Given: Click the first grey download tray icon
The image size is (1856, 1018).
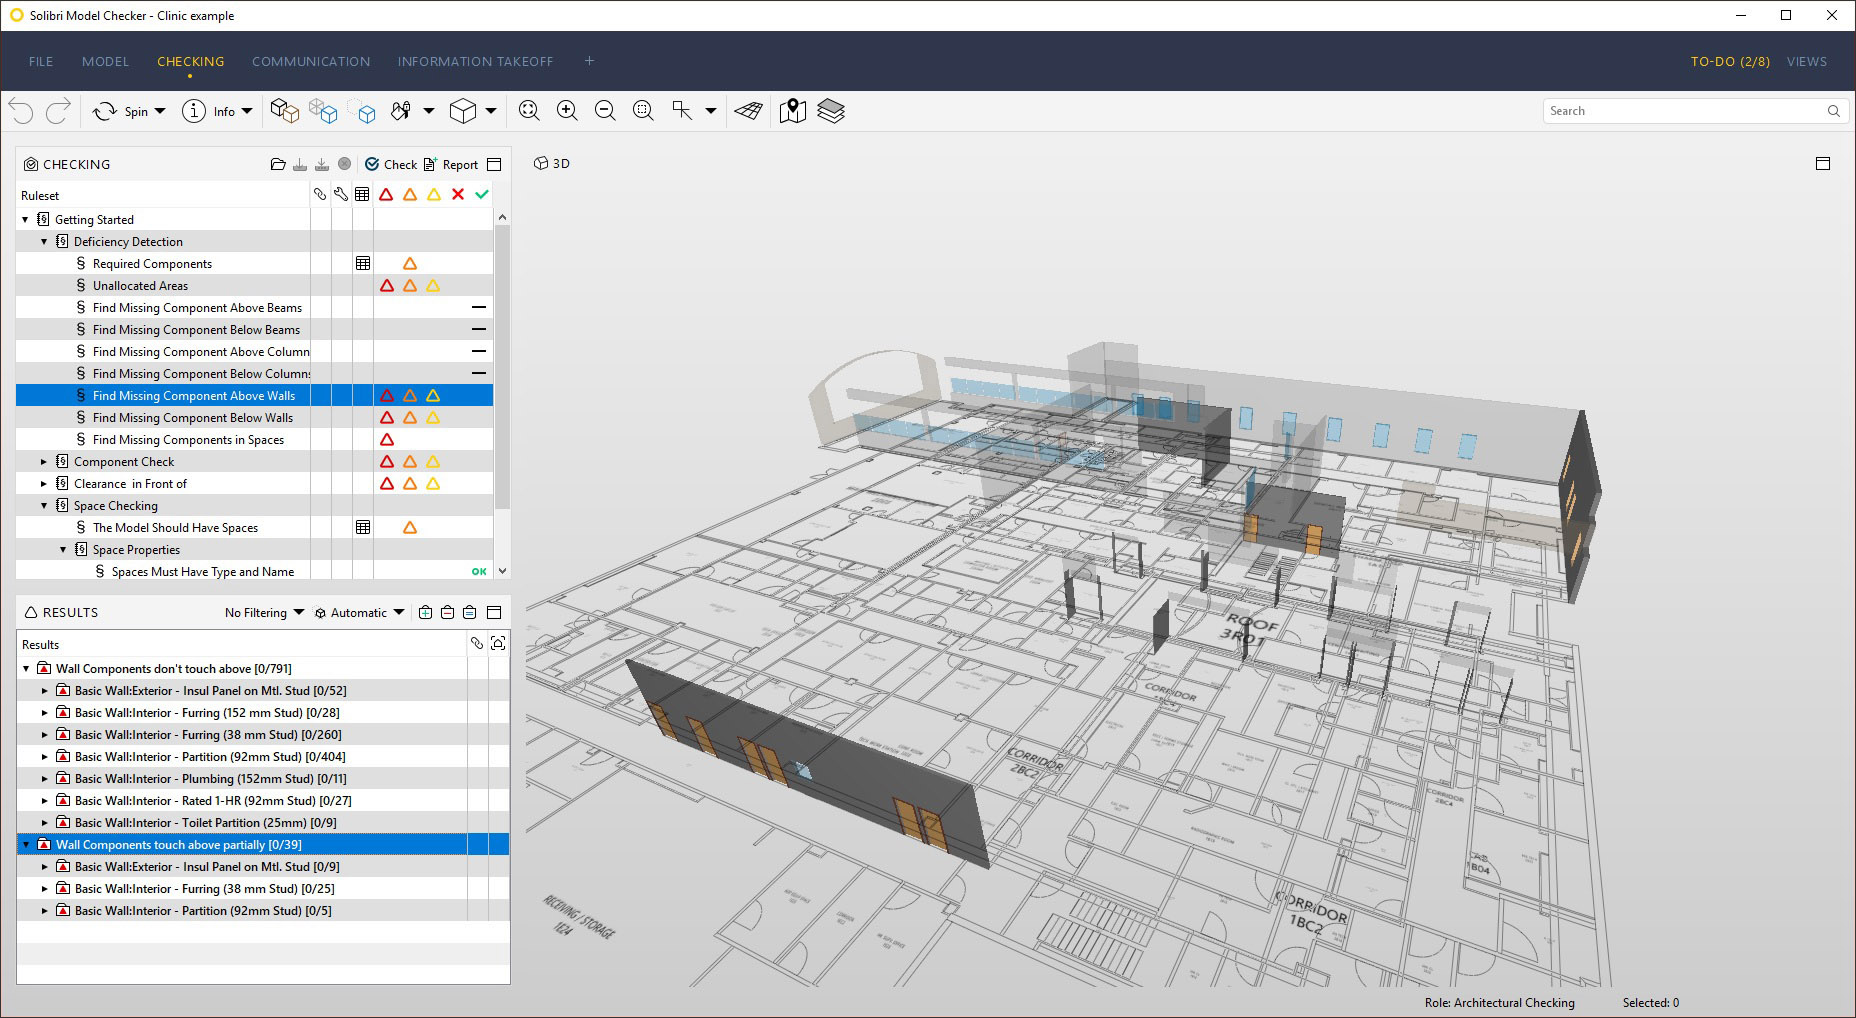Looking at the screenshot, I should click(300, 164).
